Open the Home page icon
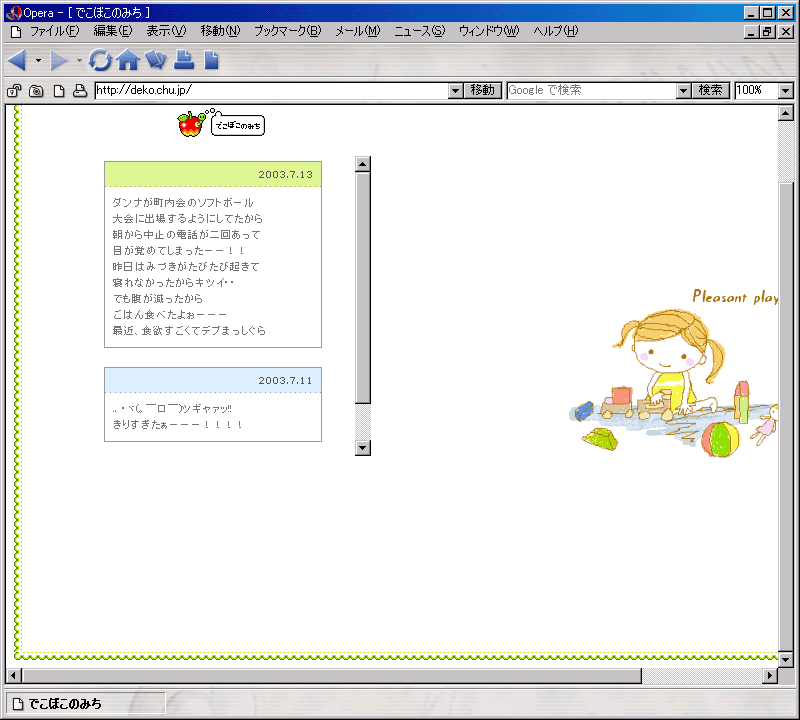Image resolution: width=800 pixels, height=720 pixels. (x=128, y=60)
